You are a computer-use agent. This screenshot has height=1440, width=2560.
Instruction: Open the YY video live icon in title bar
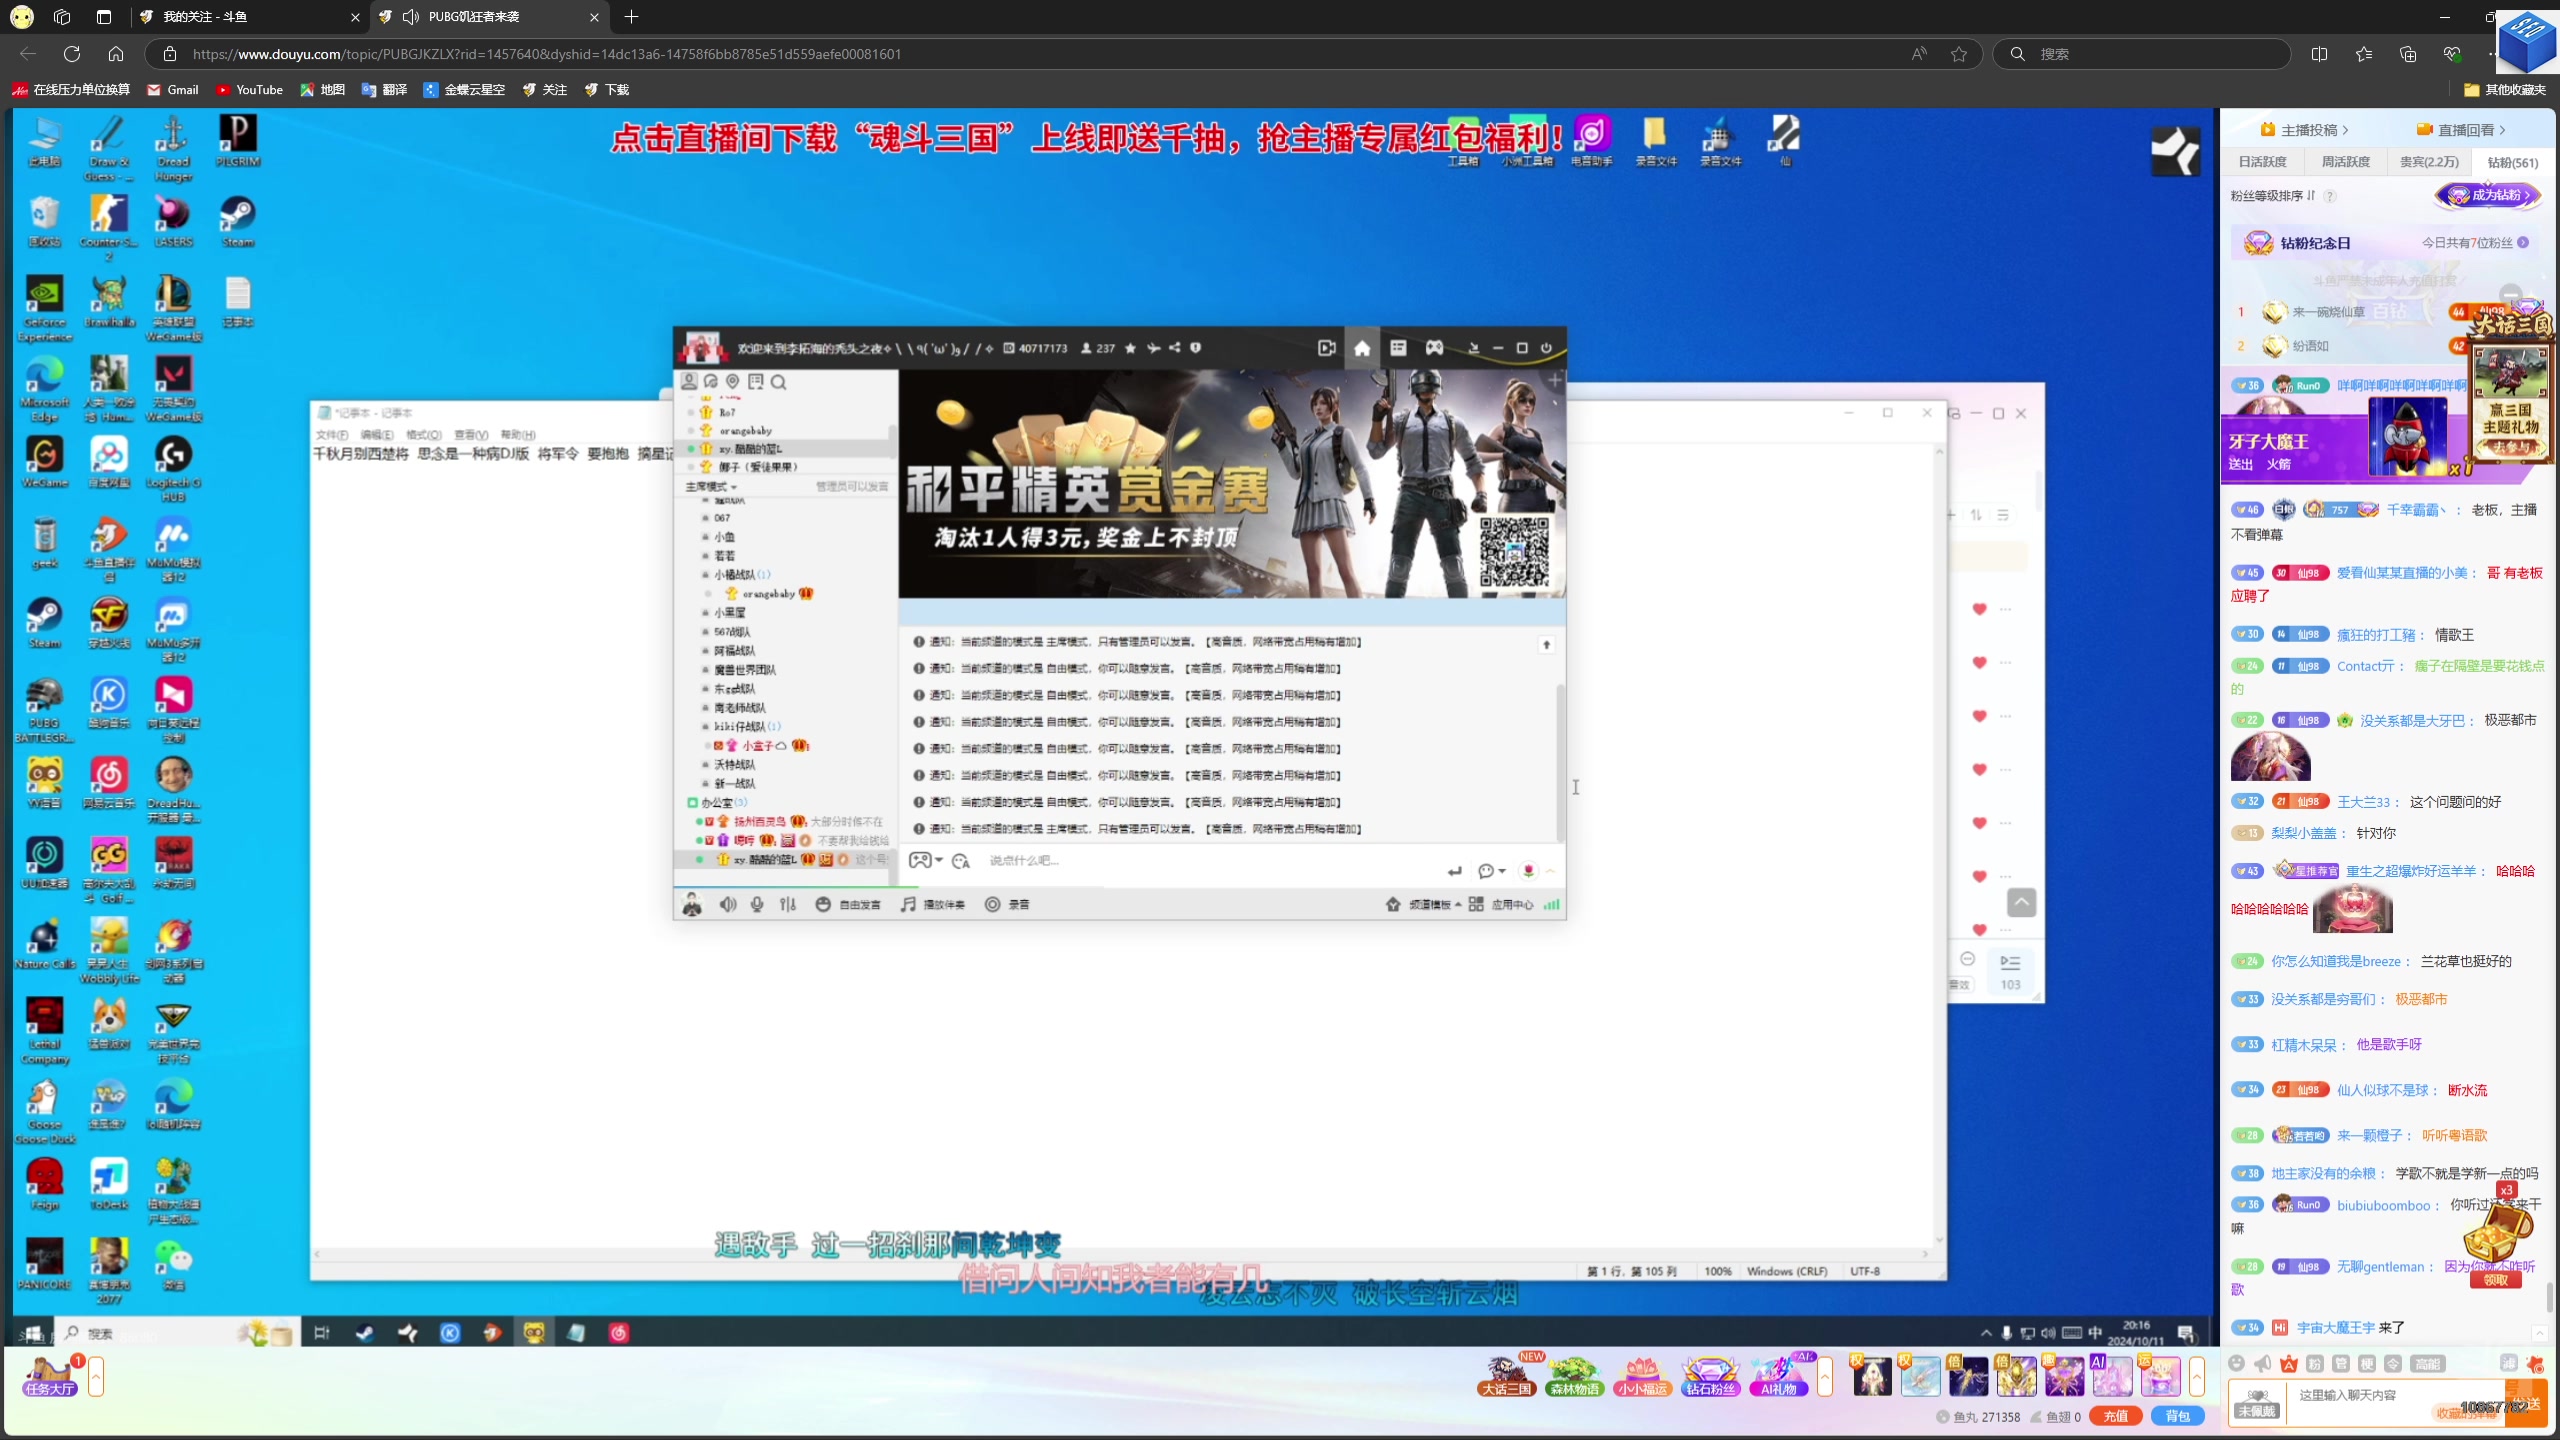(1326, 348)
